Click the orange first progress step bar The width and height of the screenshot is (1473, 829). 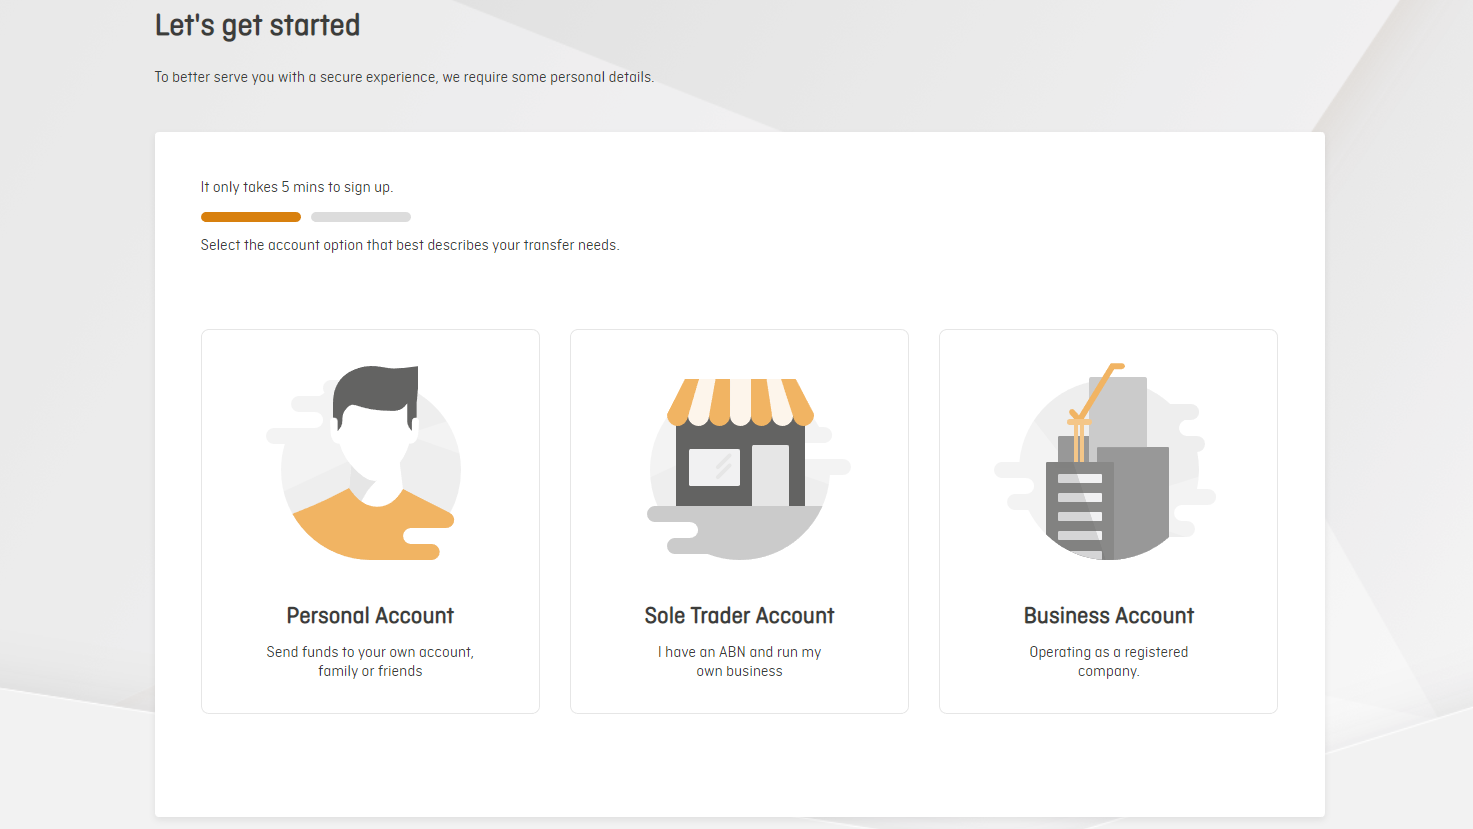tap(251, 217)
